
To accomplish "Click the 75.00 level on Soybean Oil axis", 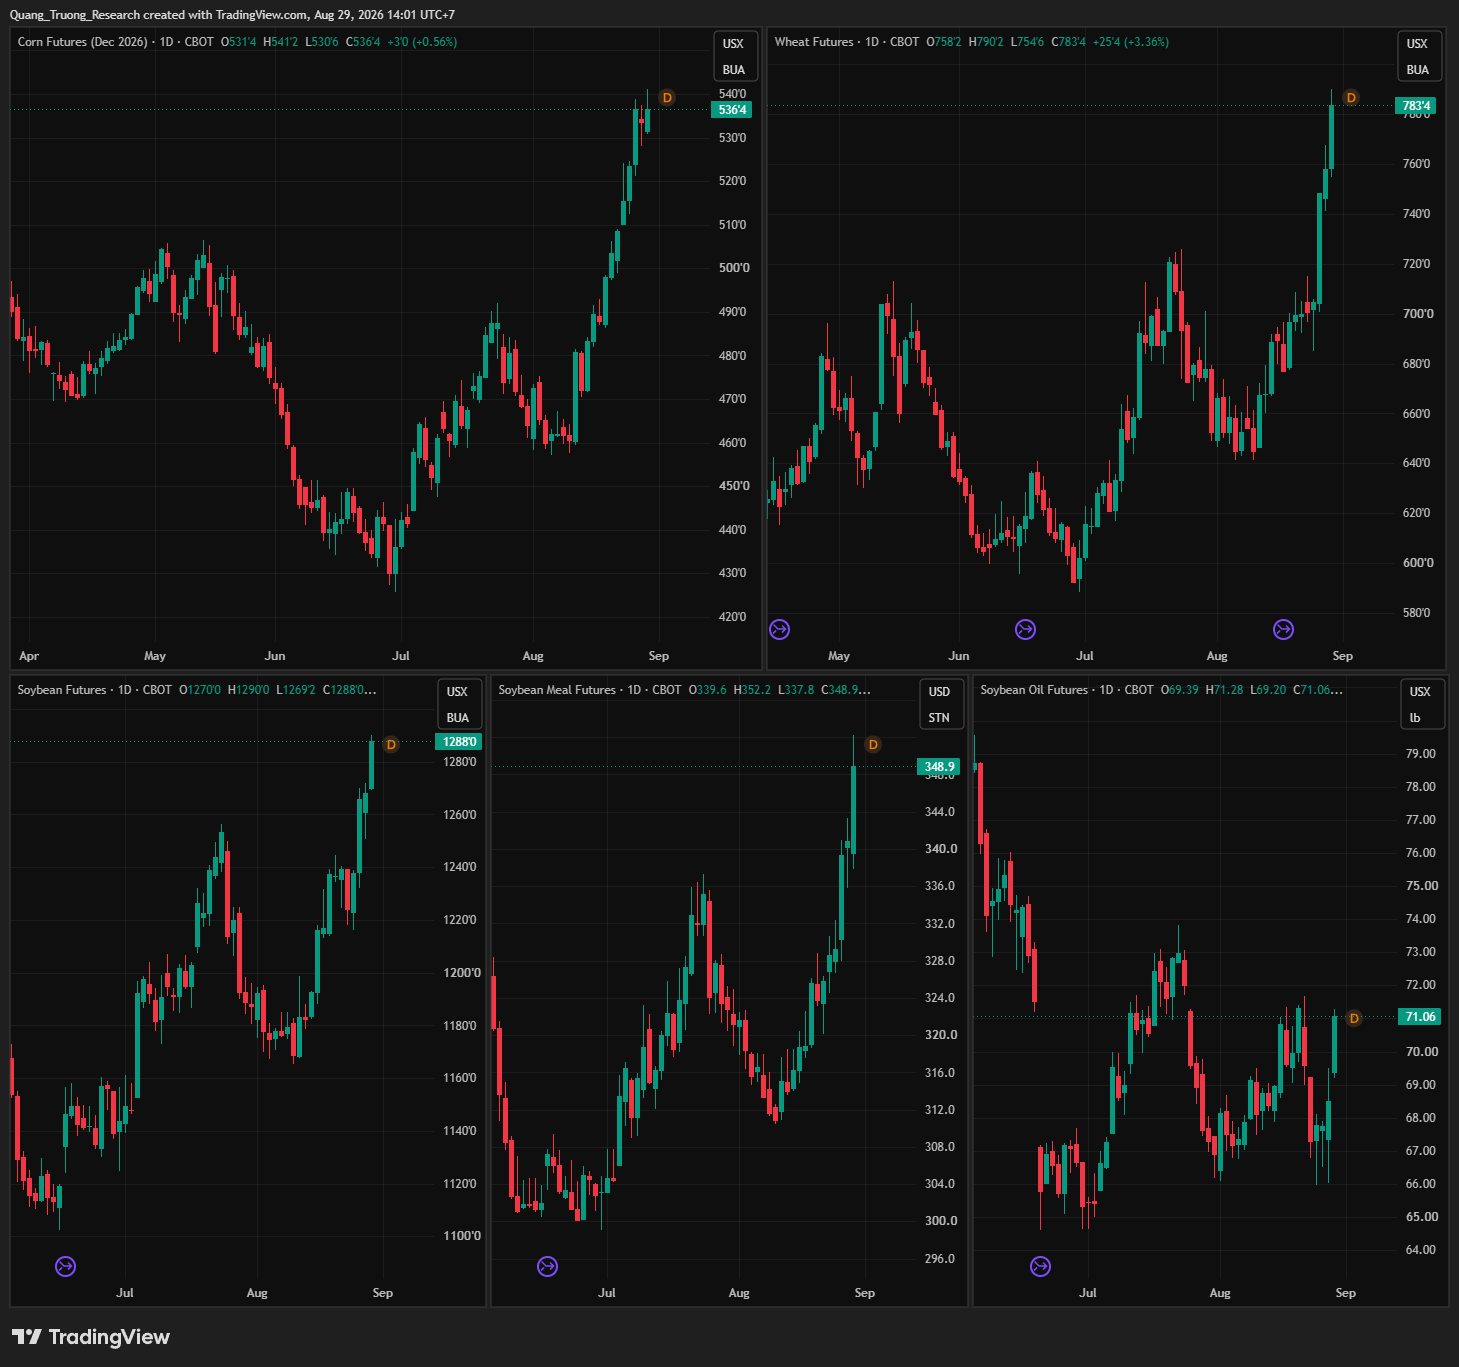I will coord(1422,886).
